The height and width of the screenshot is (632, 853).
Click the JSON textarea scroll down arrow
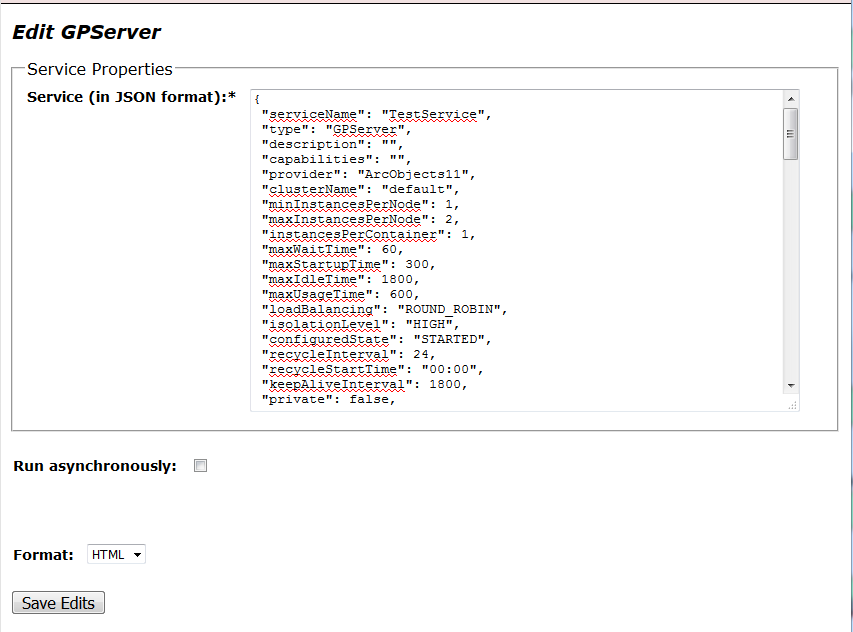coord(791,385)
